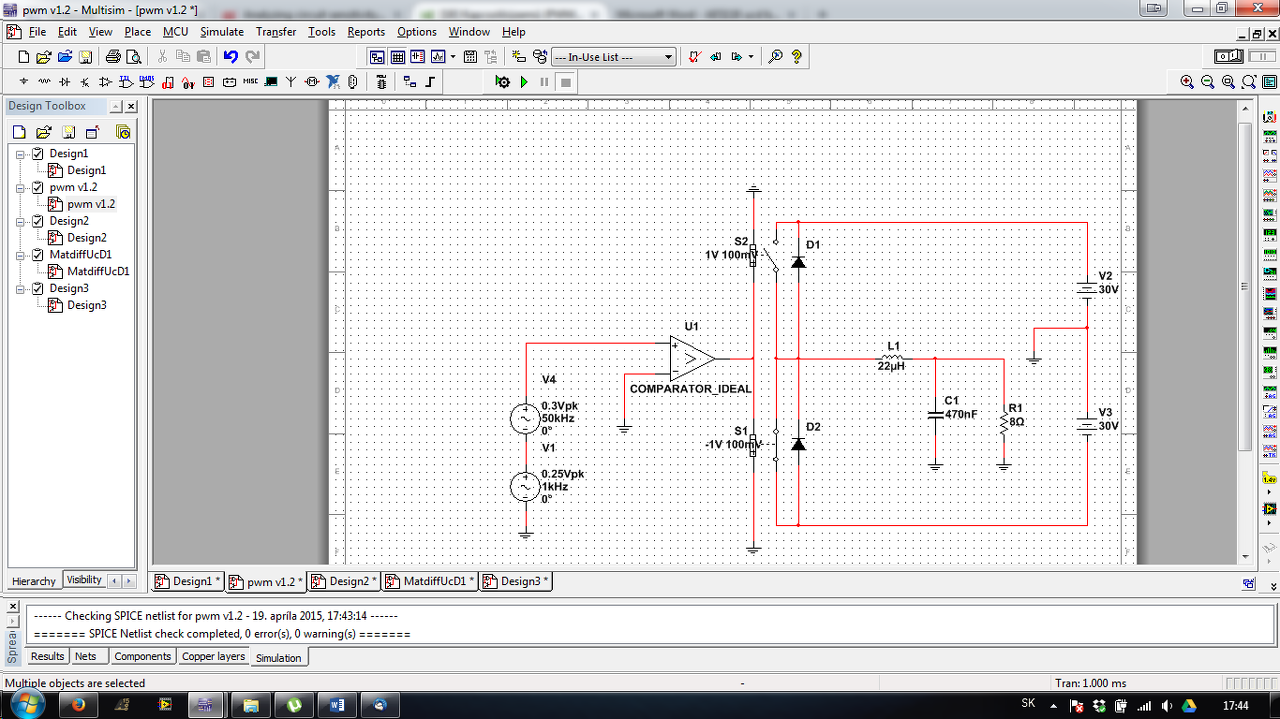Toggle the checkbox icon beside the MatdiffUcD1 project
The height and width of the screenshot is (719, 1280).
[38, 255]
